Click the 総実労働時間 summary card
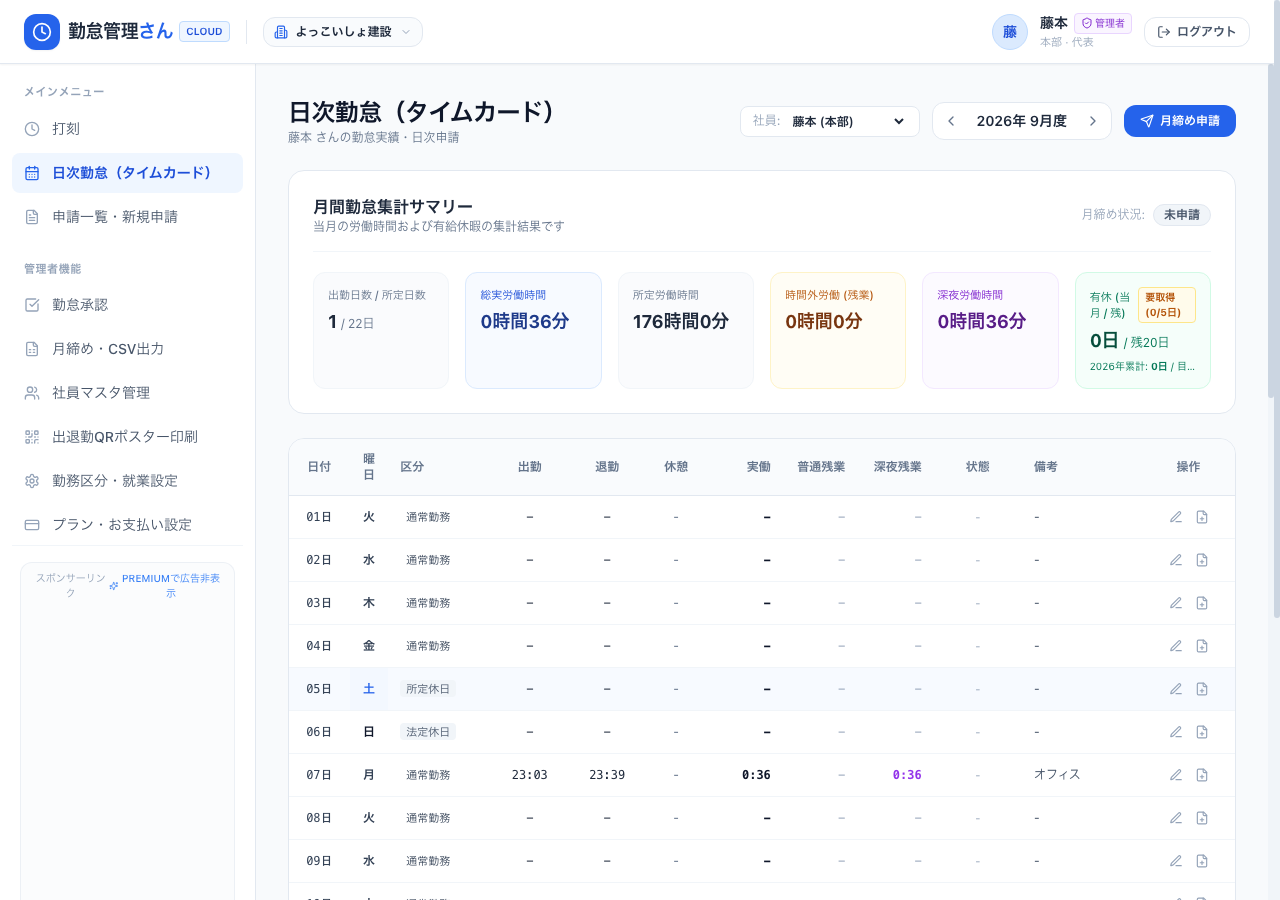 tap(533, 330)
